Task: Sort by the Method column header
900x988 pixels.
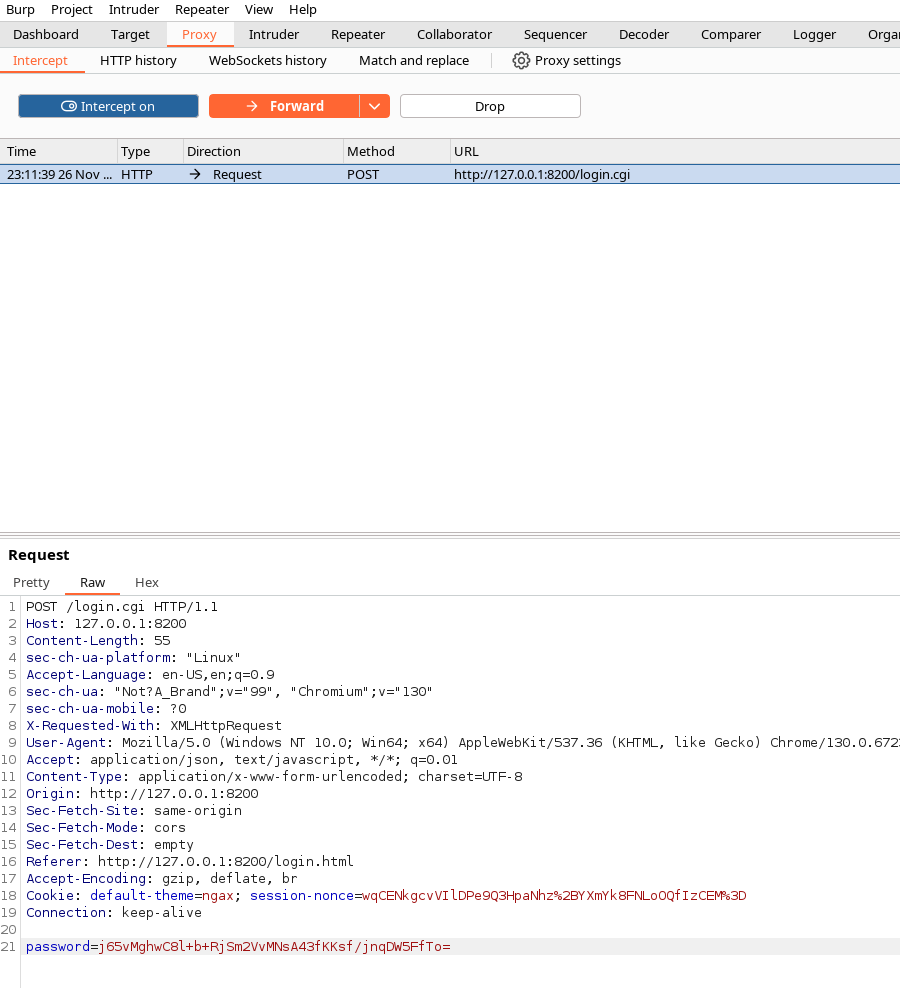Action: (396, 151)
